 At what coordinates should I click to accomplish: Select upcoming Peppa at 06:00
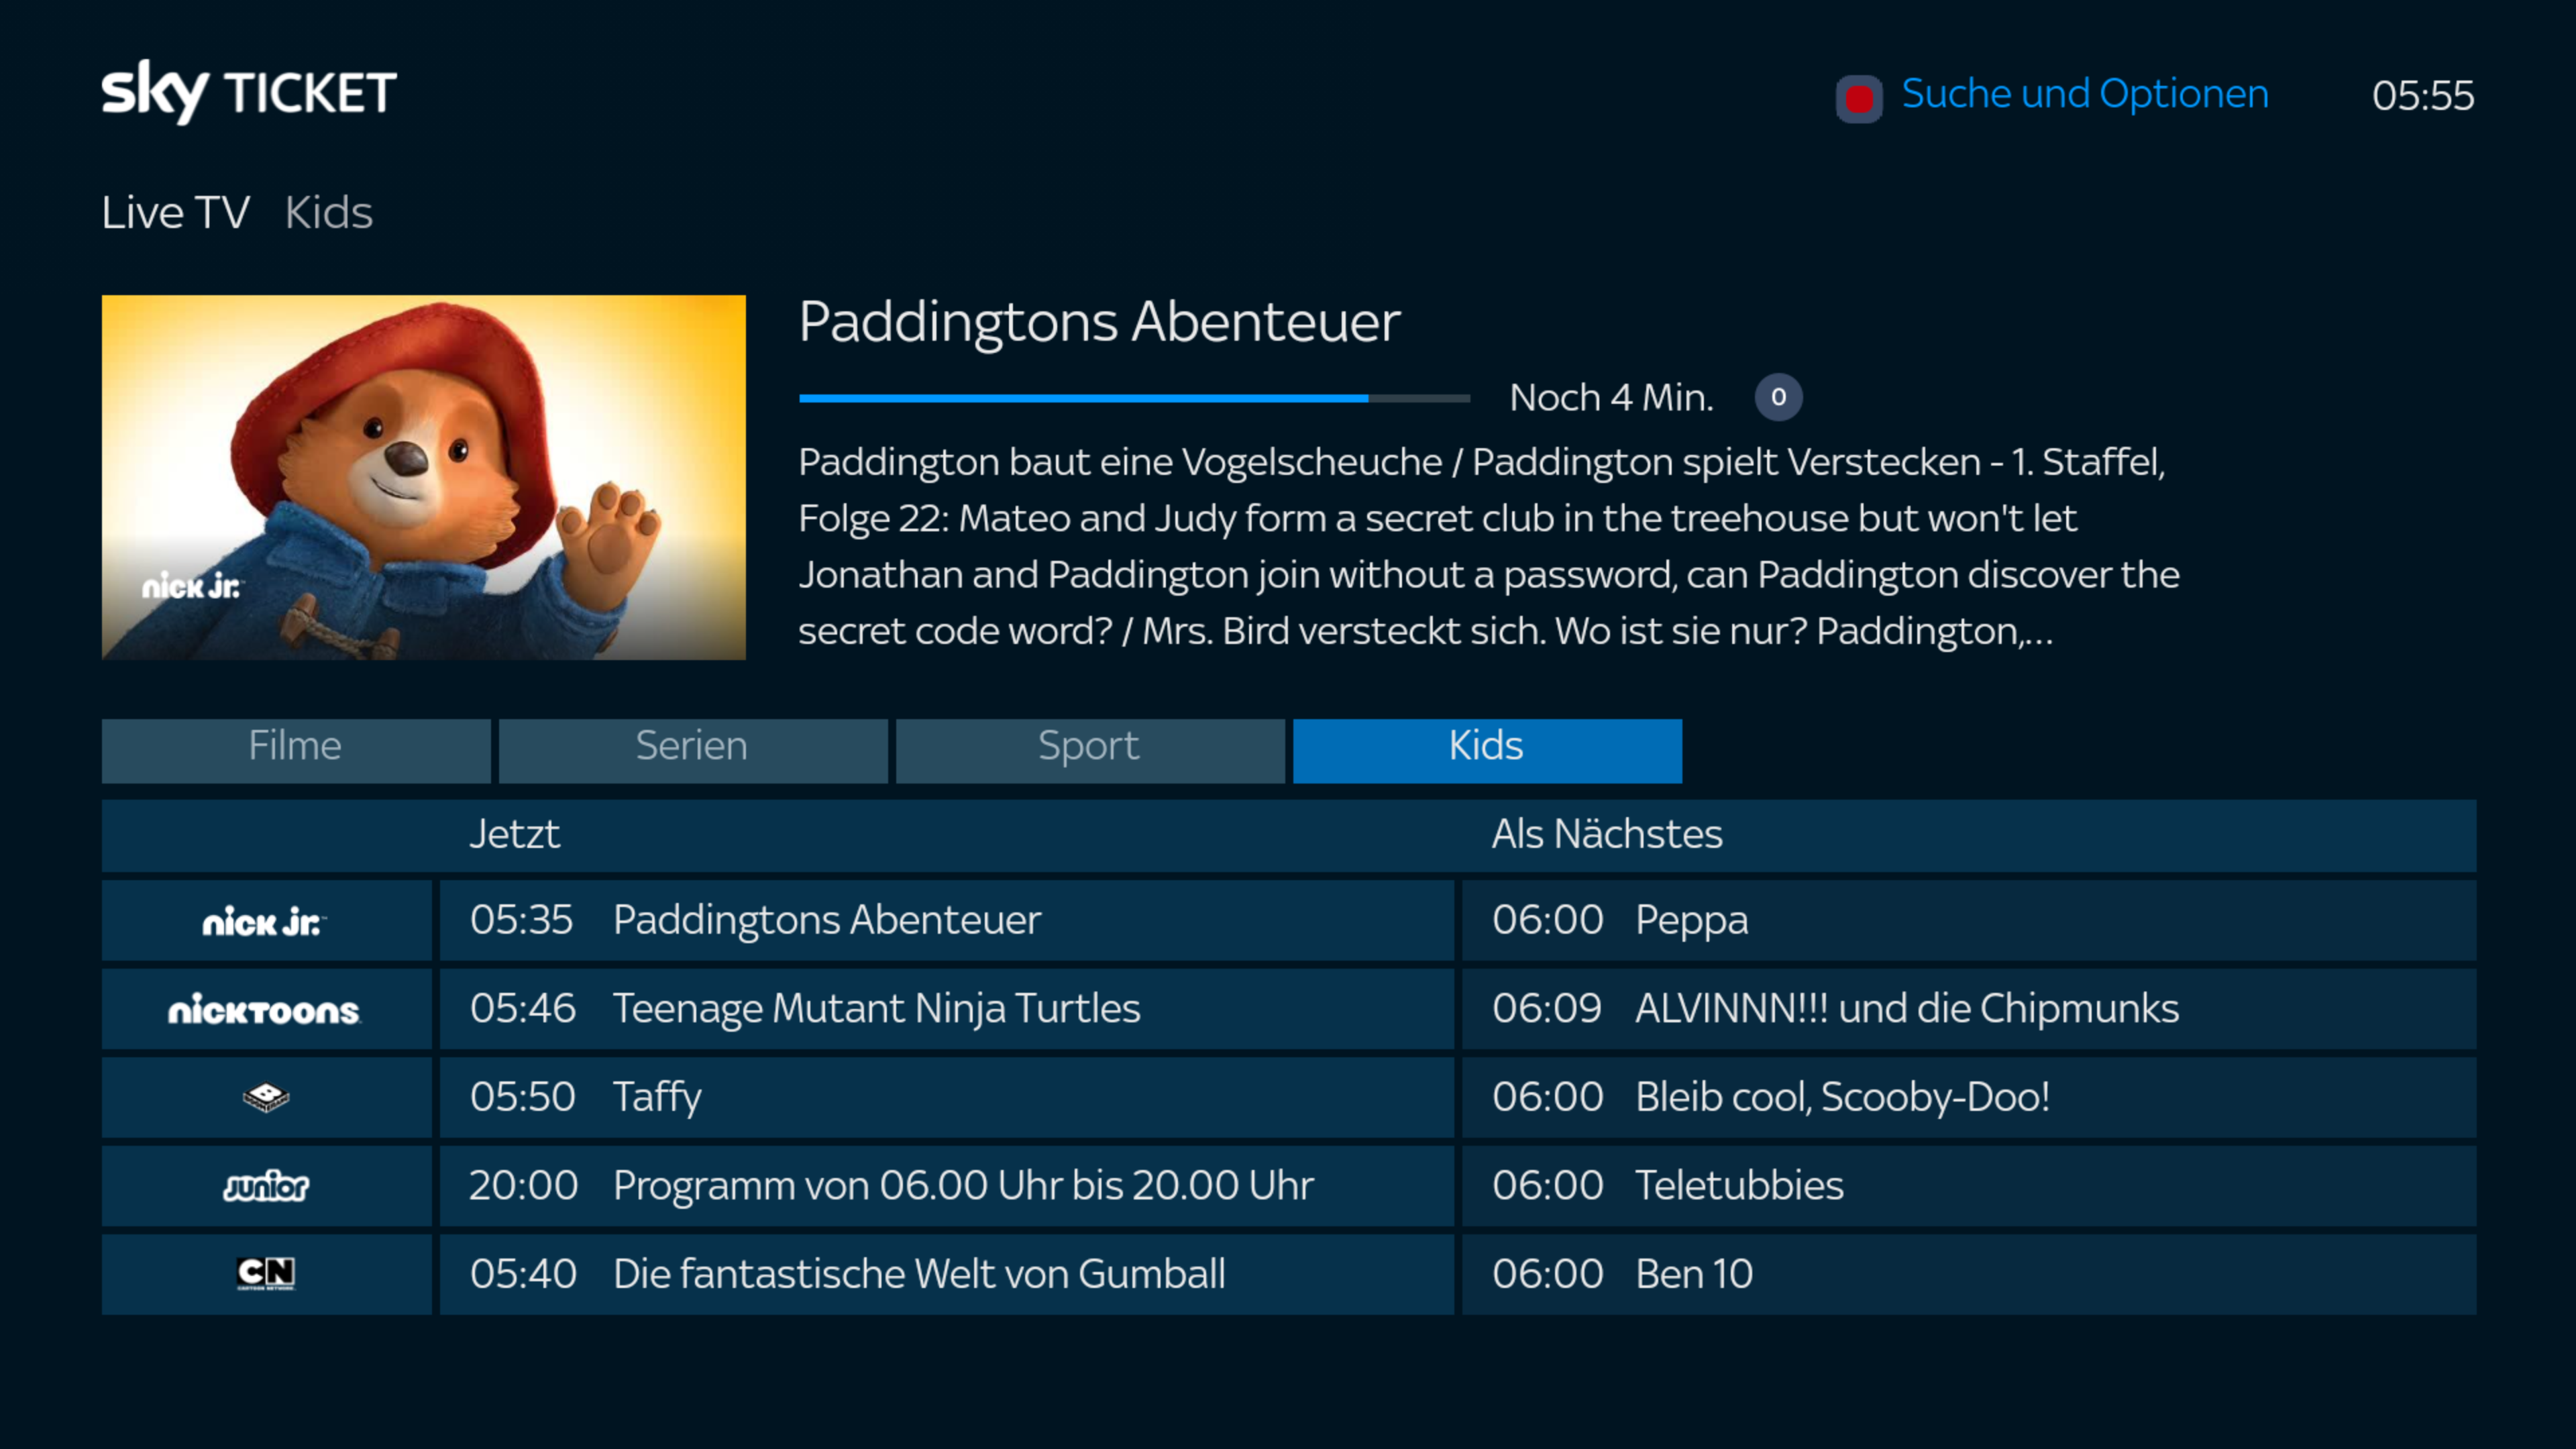click(x=1969, y=921)
